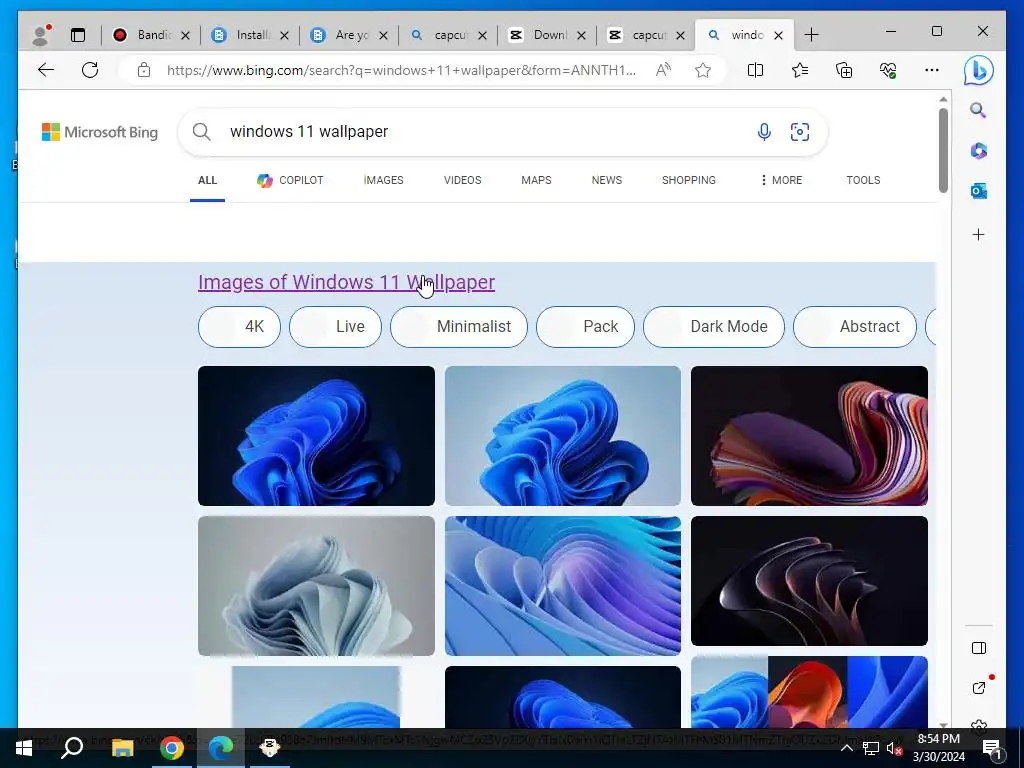Open the purple-orange wave wallpaper thumbnail
Image resolution: width=1024 pixels, height=768 pixels.
click(x=809, y=436)
